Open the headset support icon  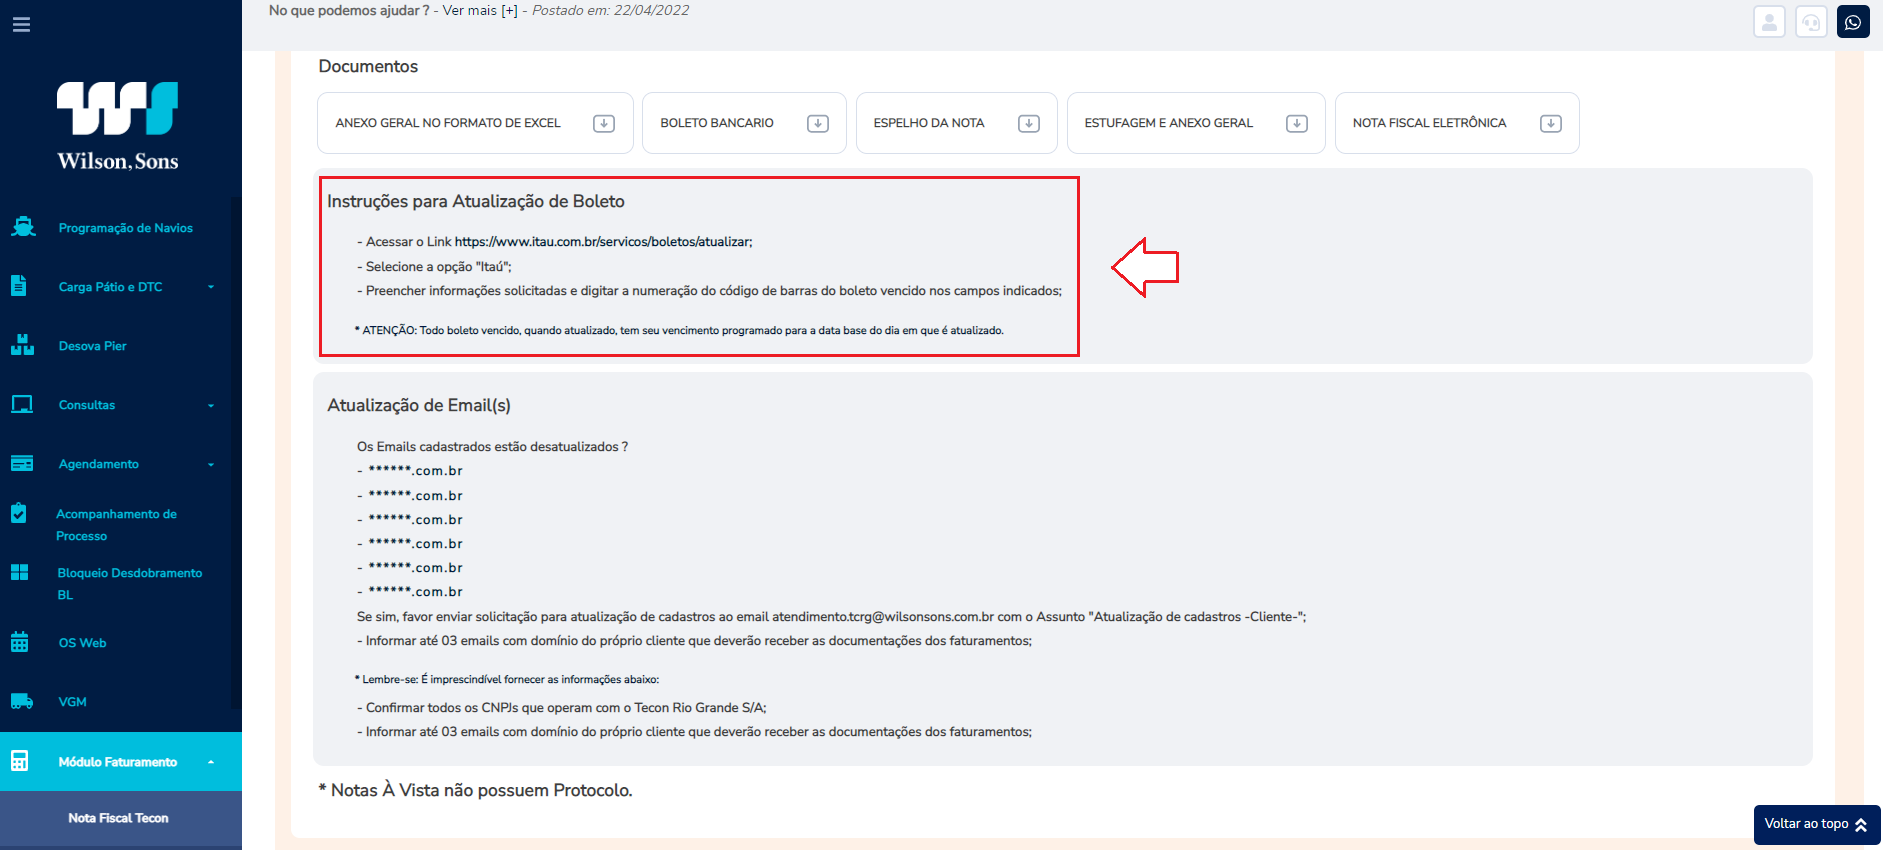point(1811,22)
